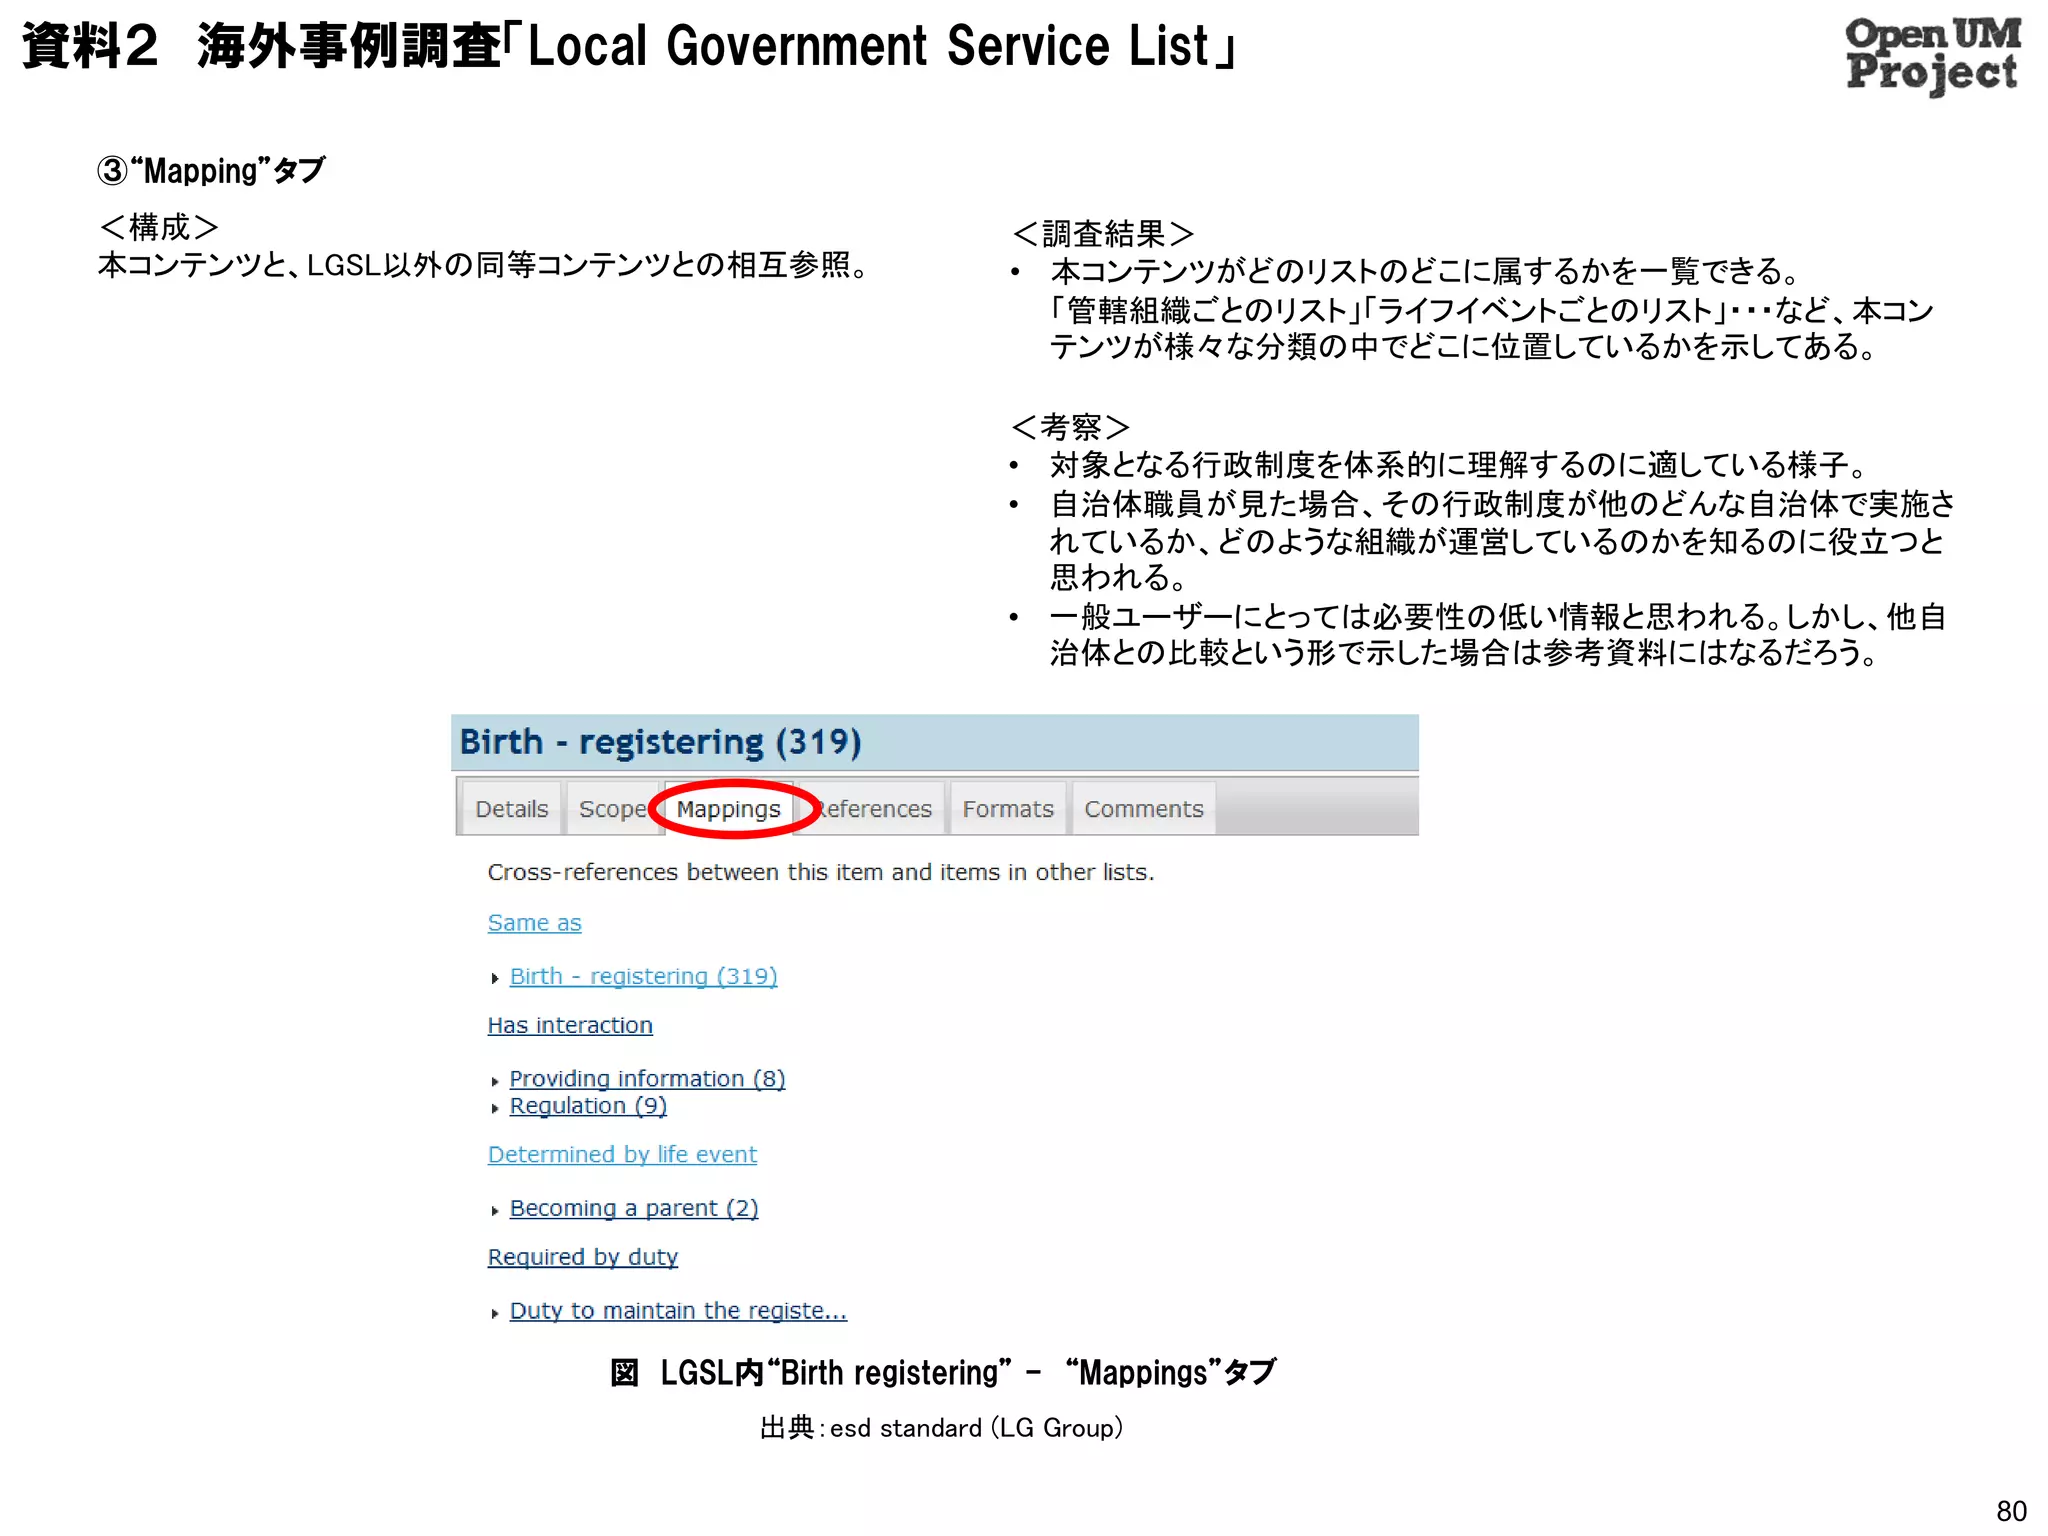Click the '＜調査結果＞' heading
Viewport: 2048px width, 1536px height.
click(x=1103, y=233)
